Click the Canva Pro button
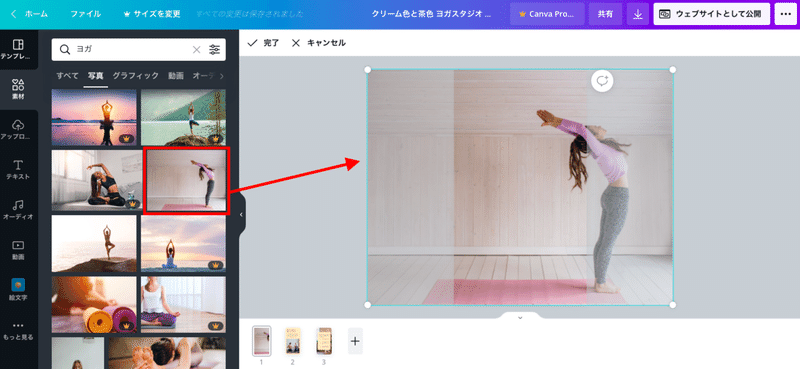 547,14
